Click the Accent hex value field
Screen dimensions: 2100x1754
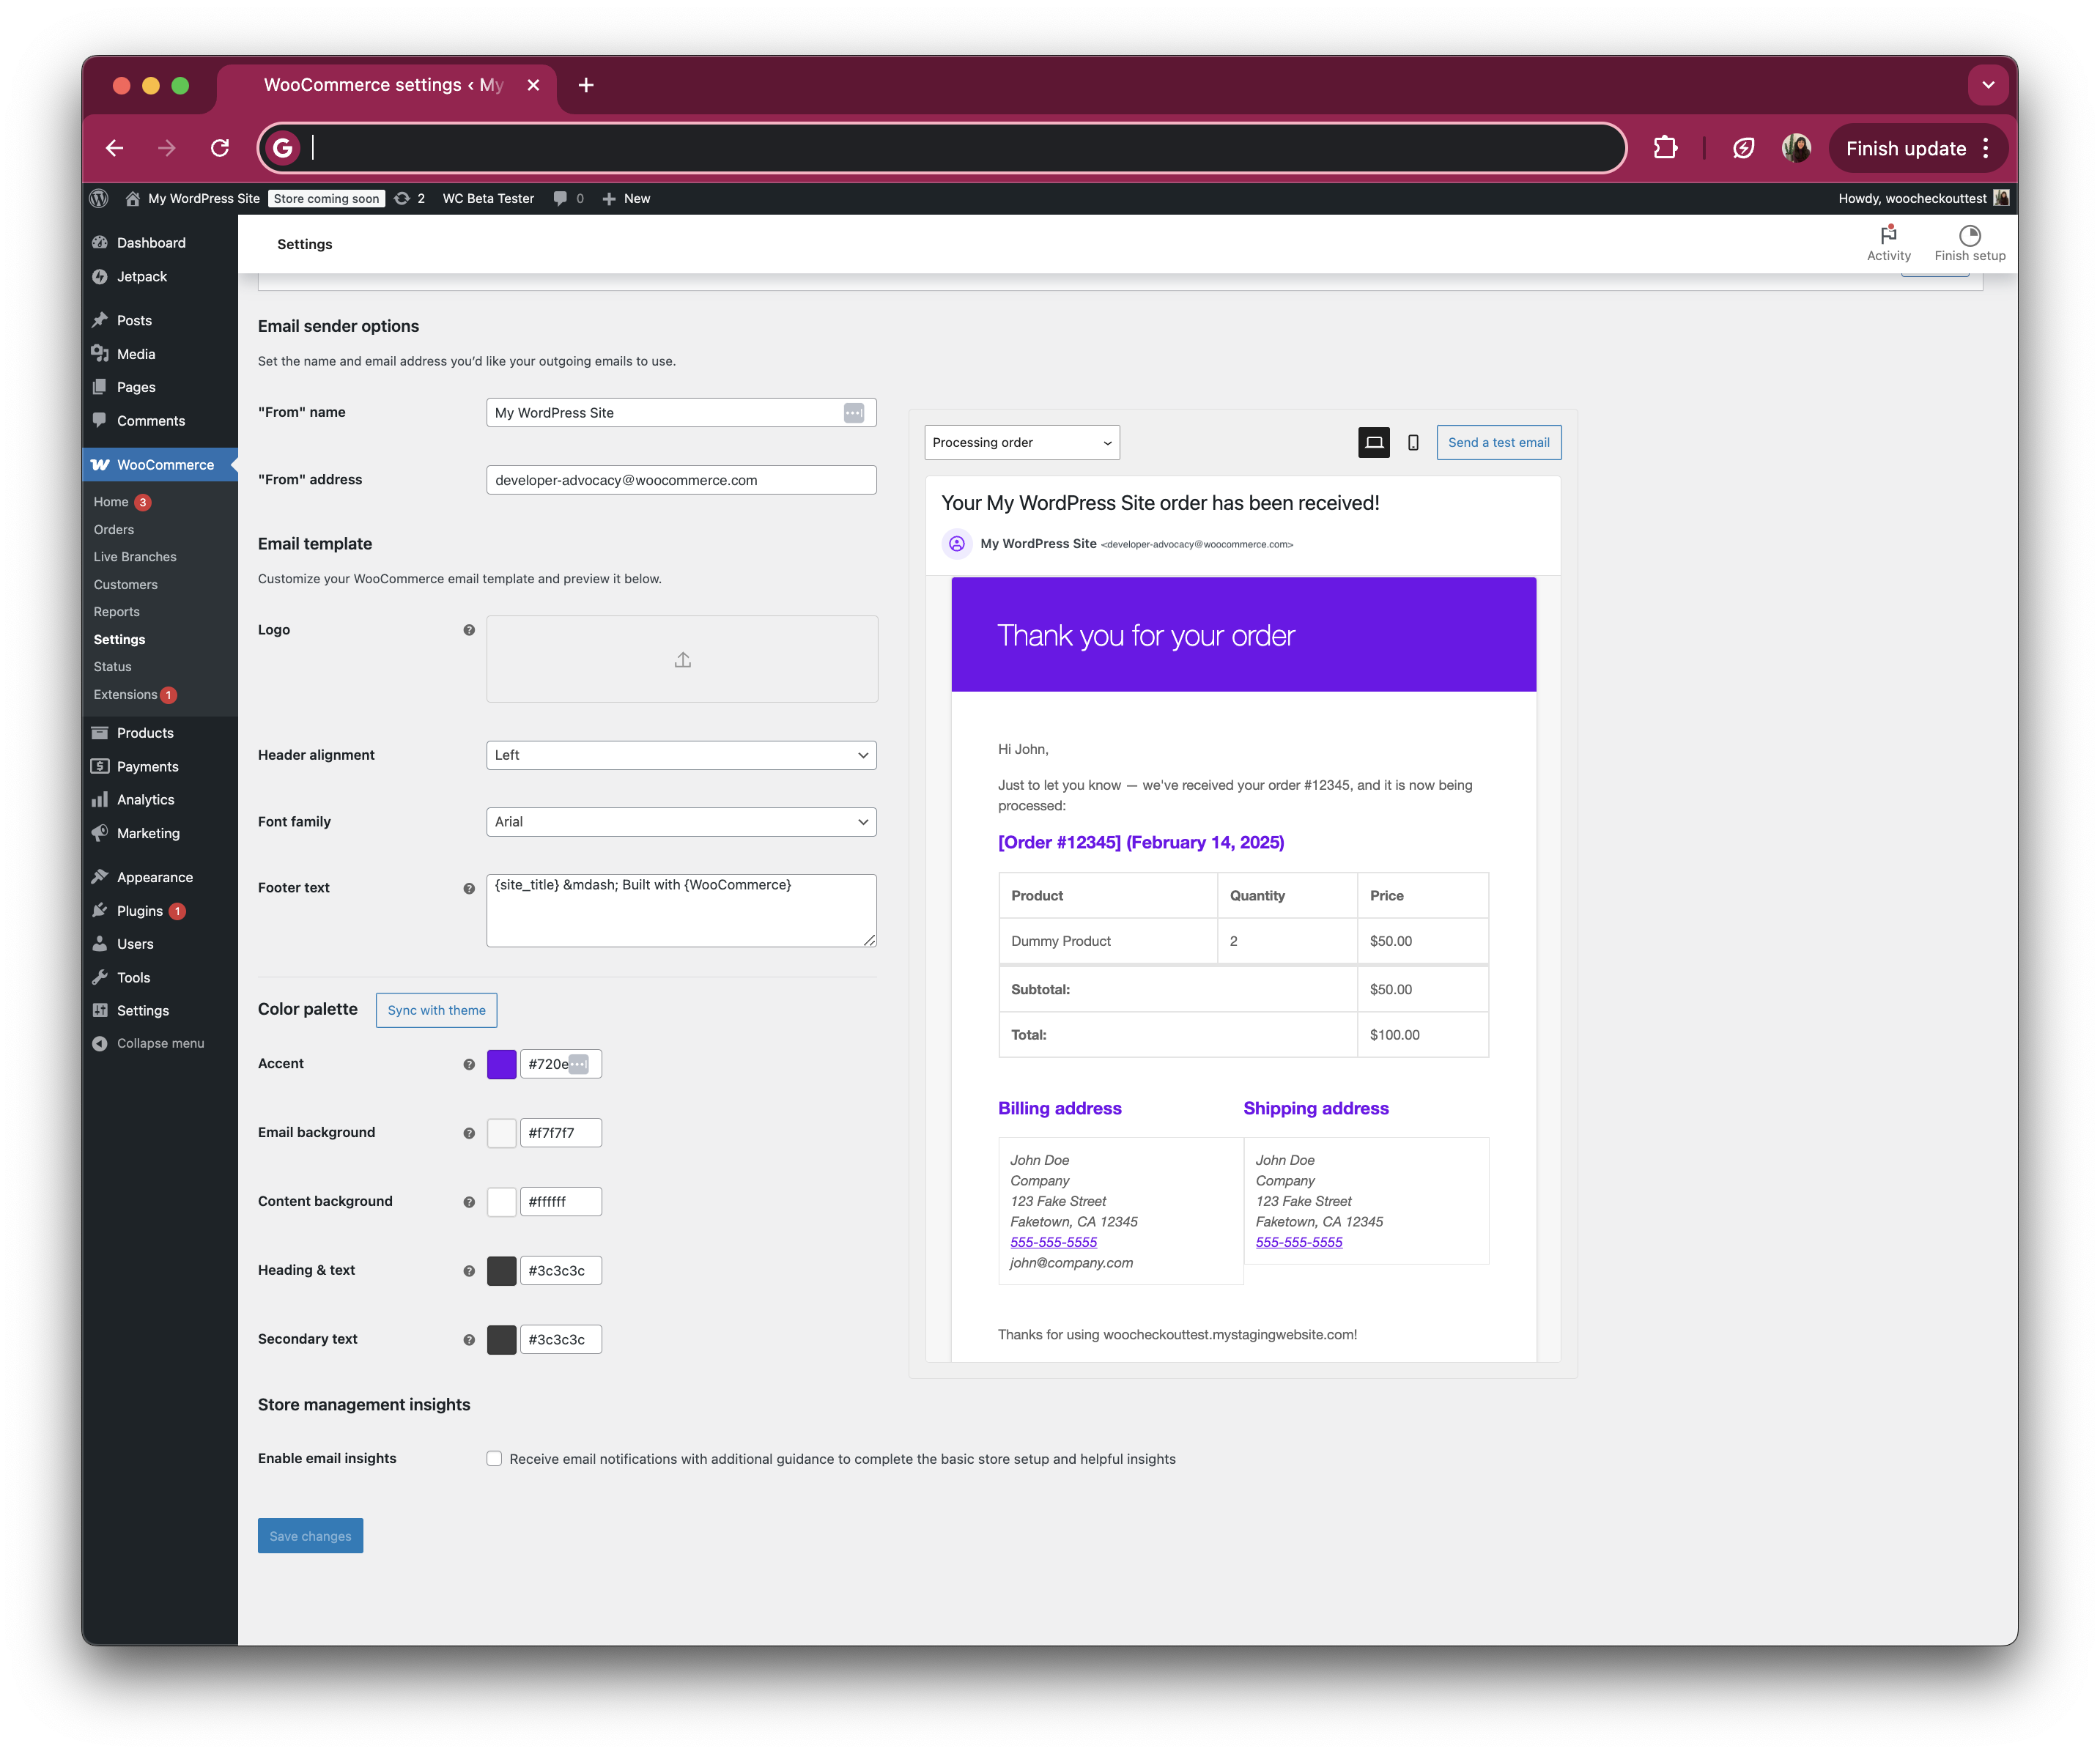pos(561,1064)
